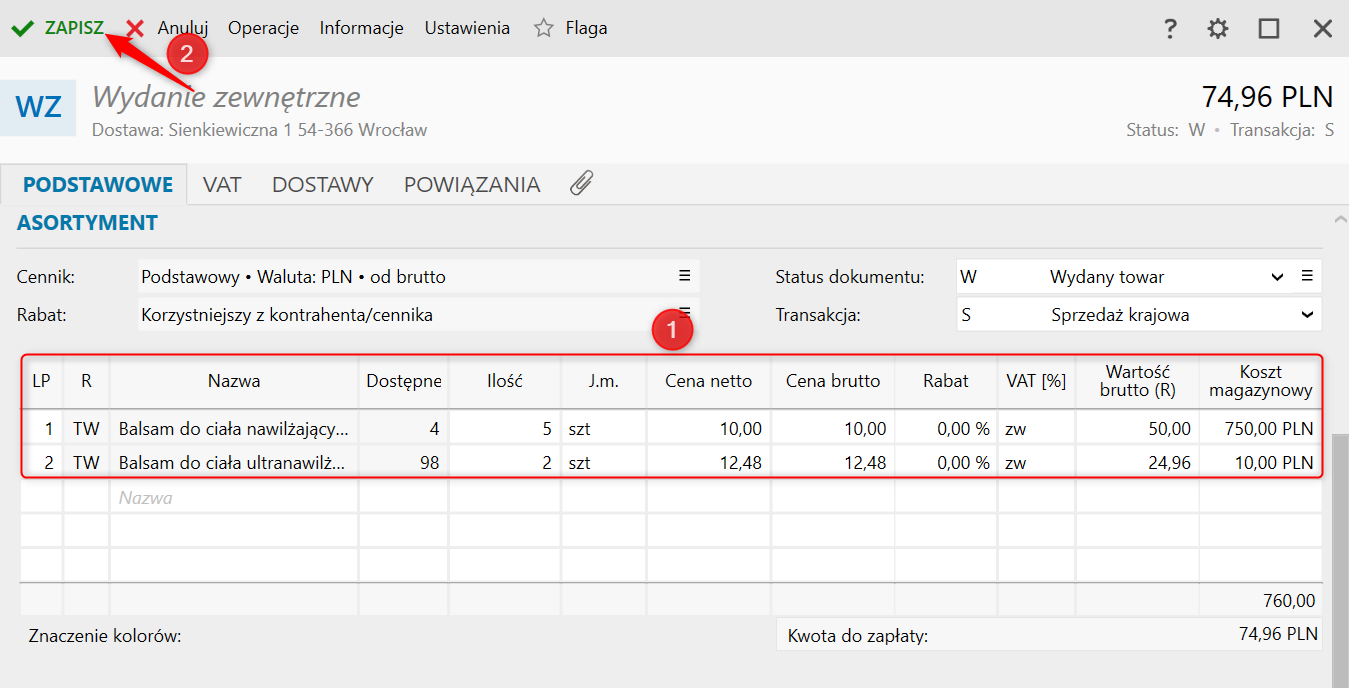Expand the Transakcja dropdown
The image size is (1349, 688).
coord(1307,315)
